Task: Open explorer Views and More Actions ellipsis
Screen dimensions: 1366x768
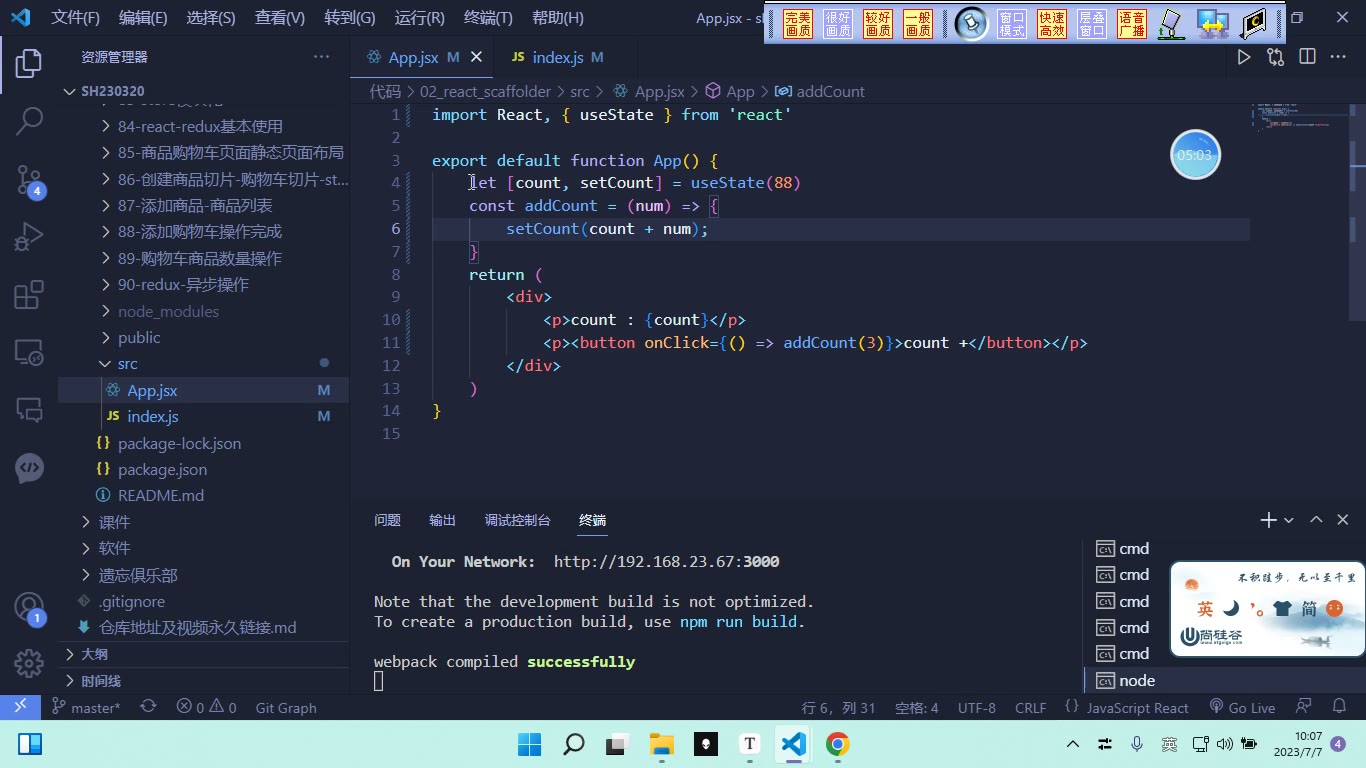Action: tap(321, 57)
